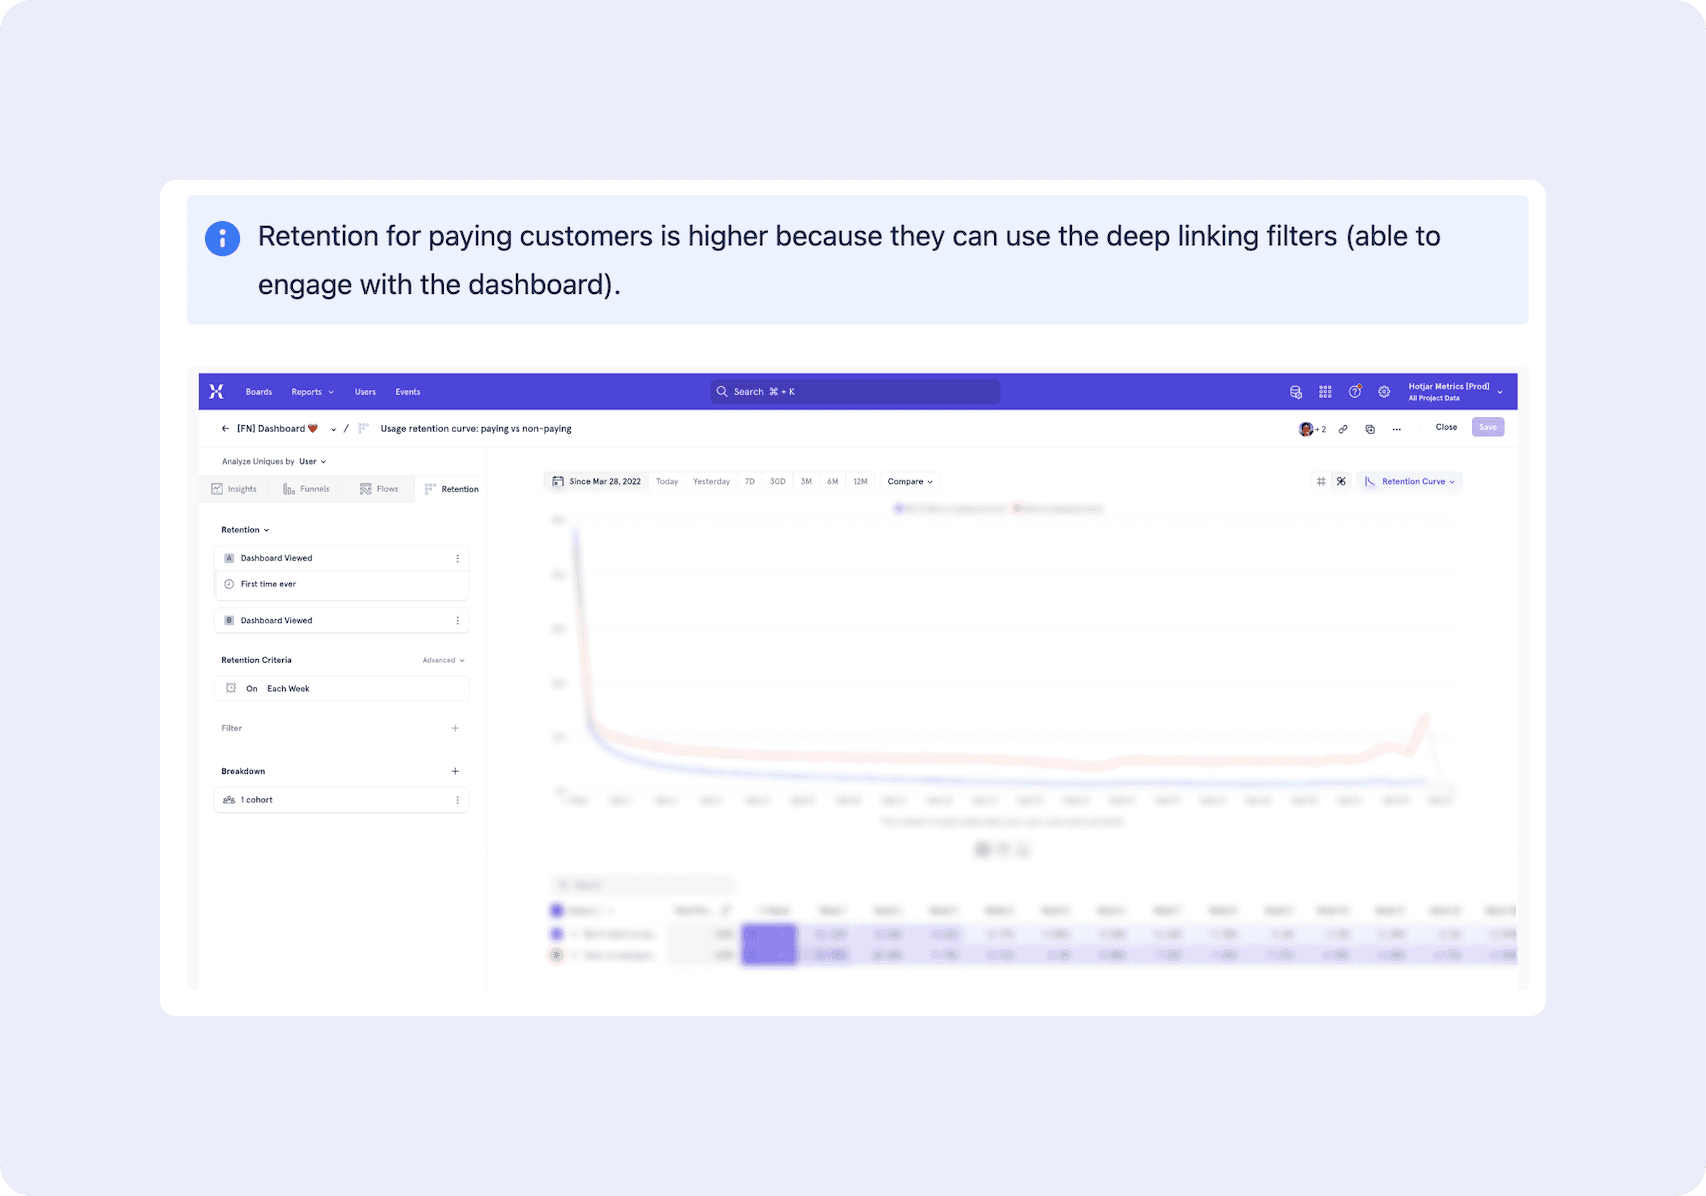This screenshot has height=1196, width=1706.
Task: Open the Each Week criteria selector
Action: (288, 689)
